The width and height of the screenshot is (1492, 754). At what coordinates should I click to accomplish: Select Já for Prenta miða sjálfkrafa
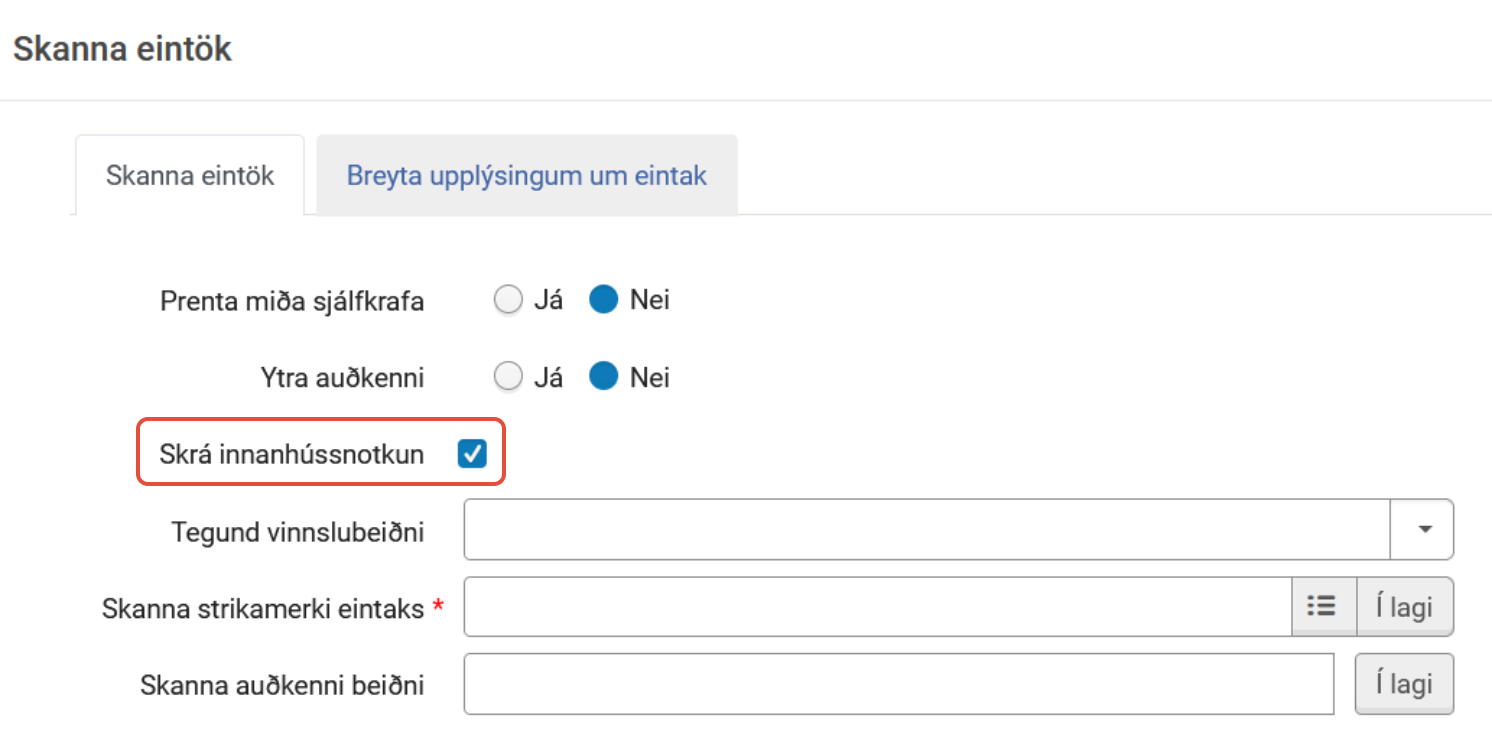(509, 300)
